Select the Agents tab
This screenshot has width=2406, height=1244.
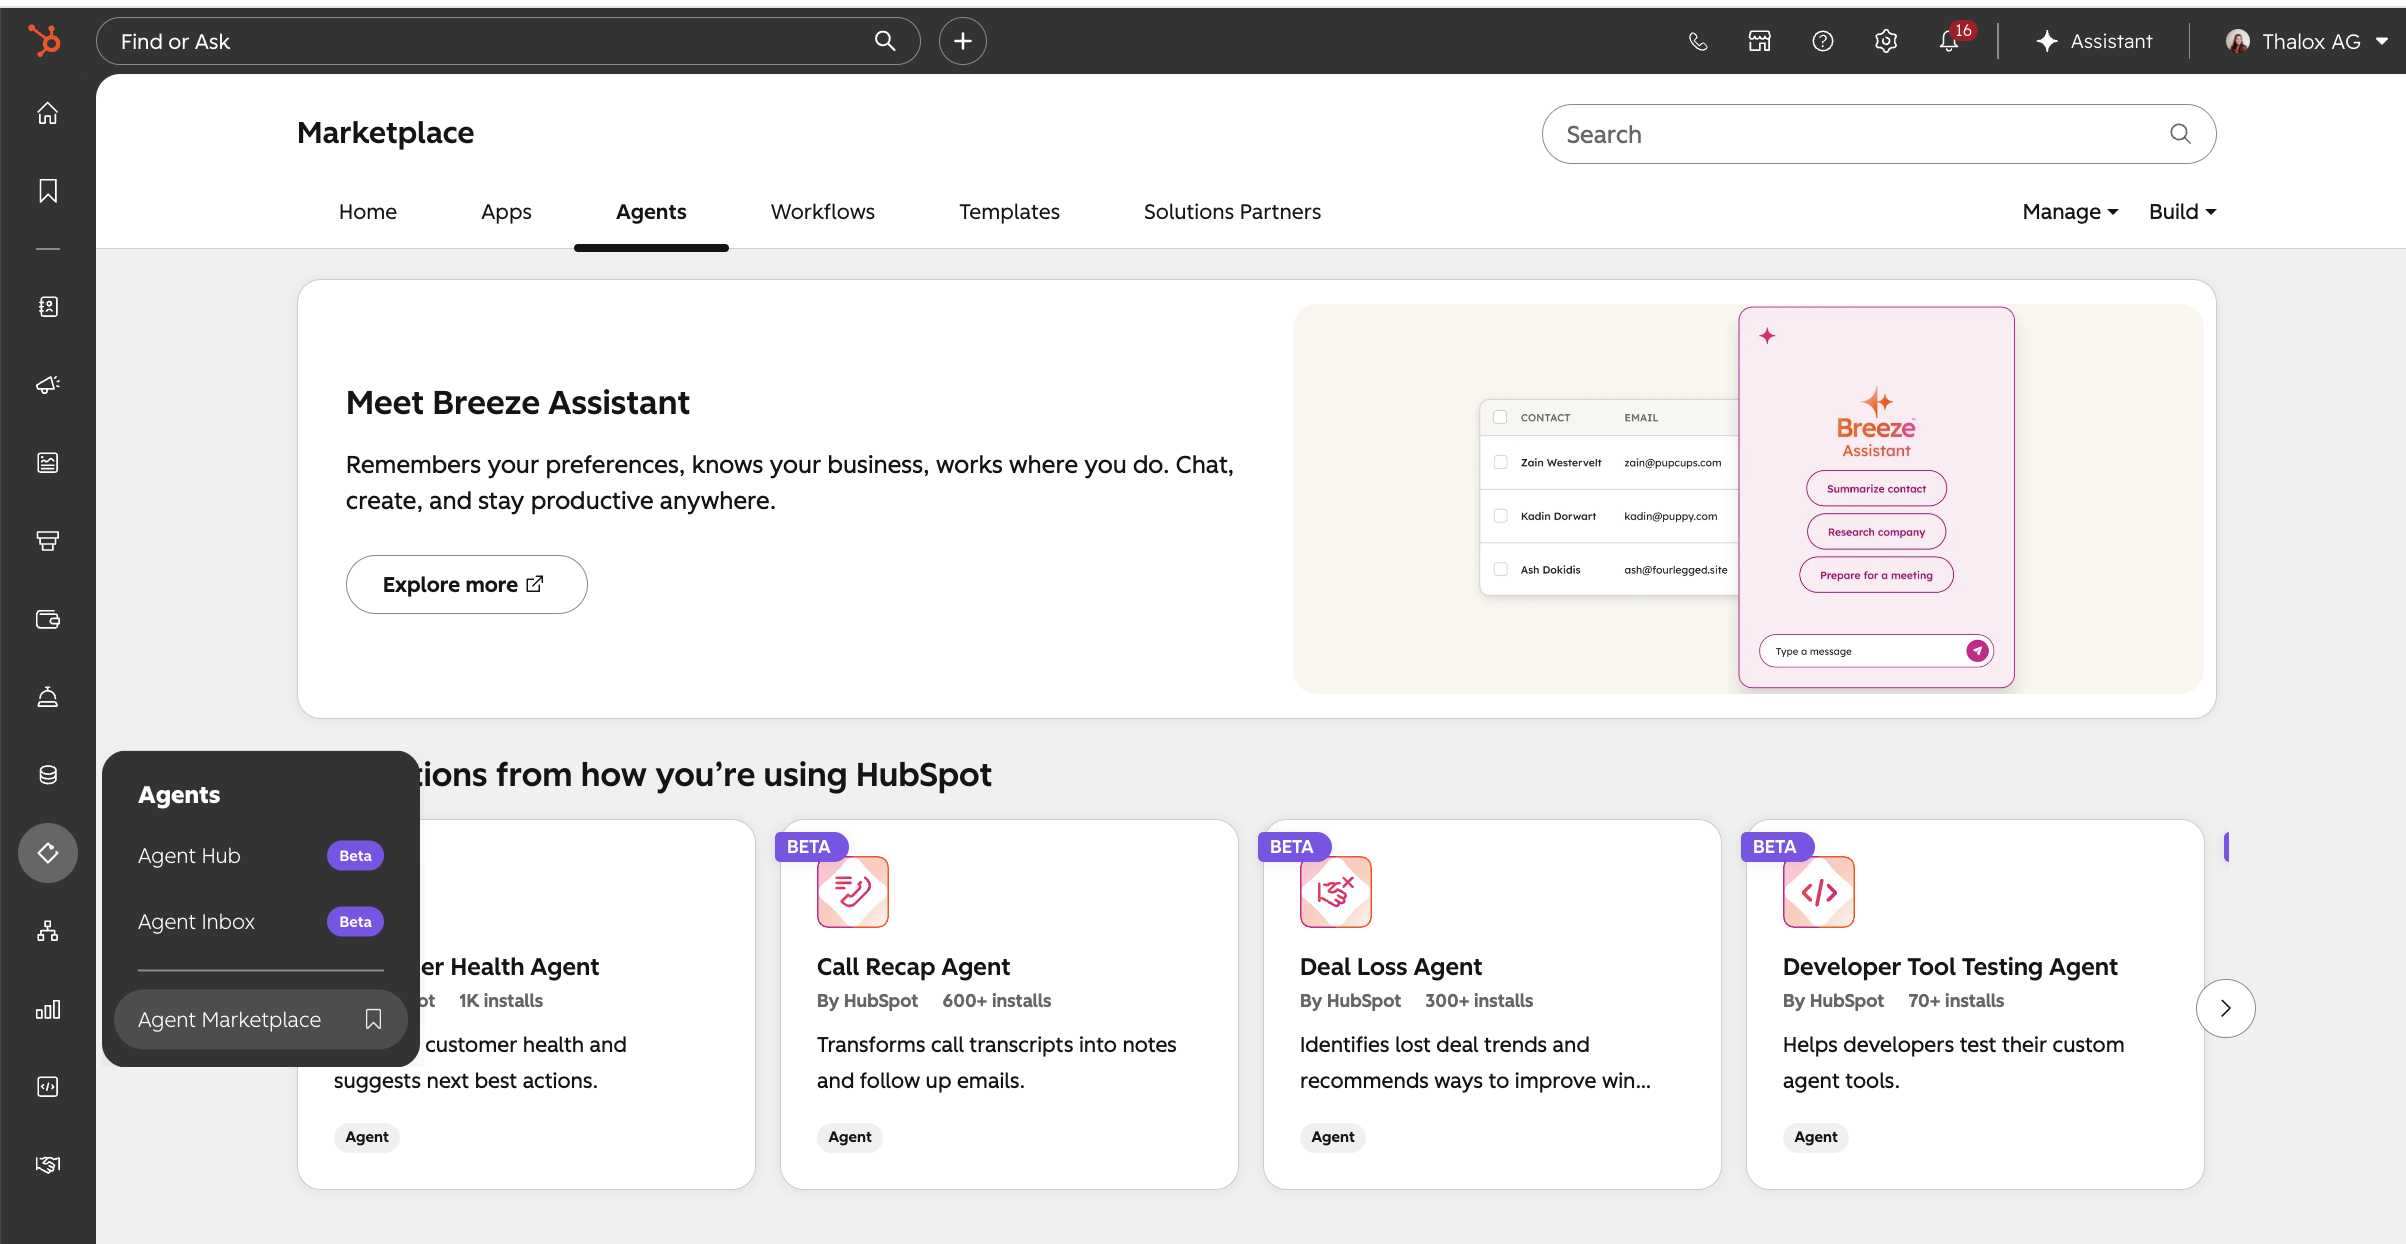651,212
